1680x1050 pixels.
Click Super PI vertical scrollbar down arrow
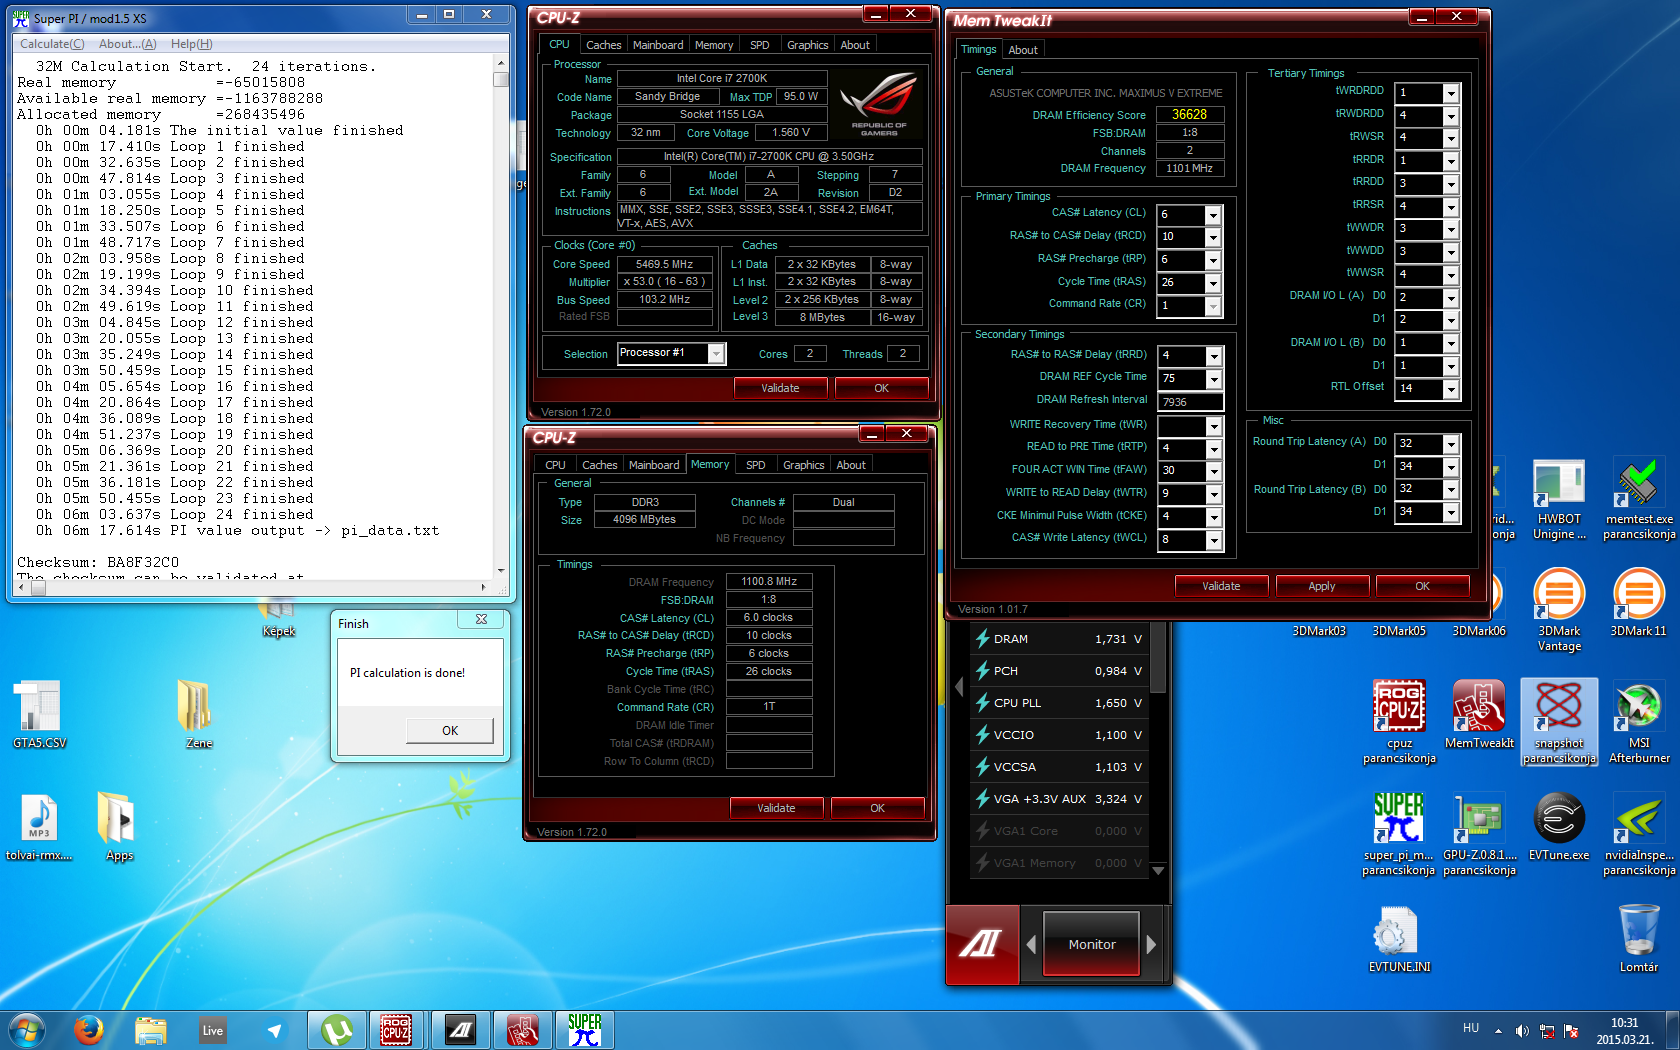[501, 571]
